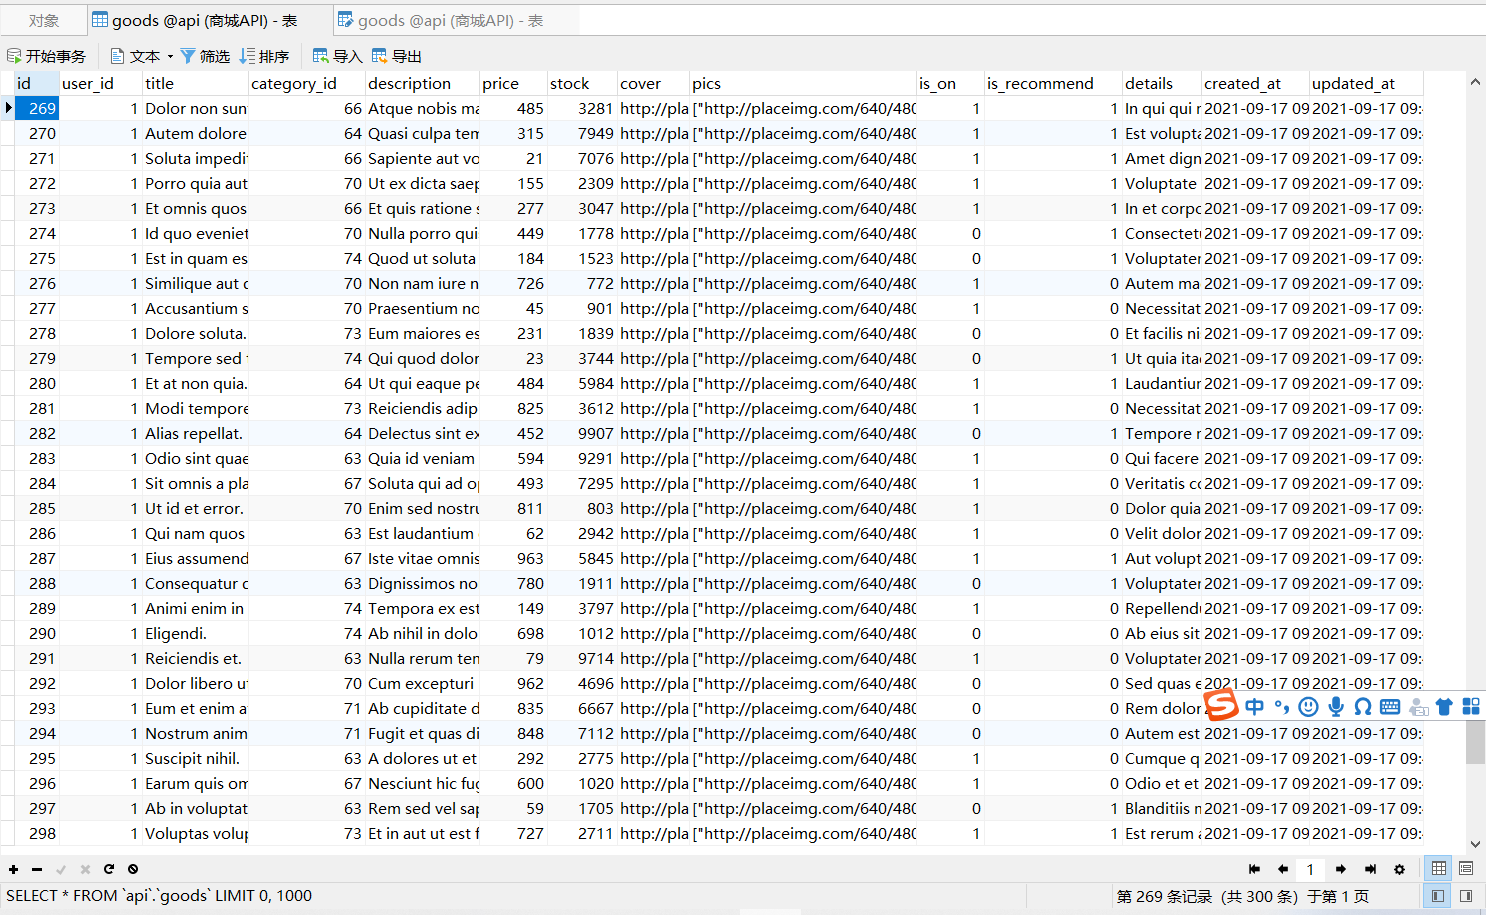Image resolution: width=1486 pixels, height=915 pixels.
Task: Click the stock column header
Action: [x=582, y=83]
